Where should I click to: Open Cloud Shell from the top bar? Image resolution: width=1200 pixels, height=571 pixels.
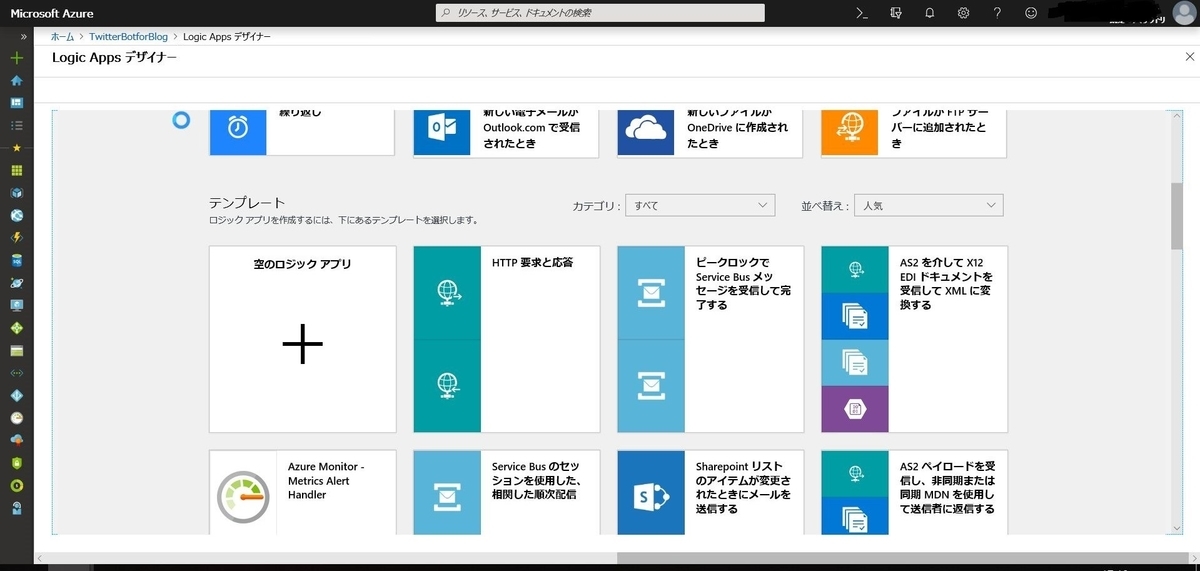coord(860,13)
